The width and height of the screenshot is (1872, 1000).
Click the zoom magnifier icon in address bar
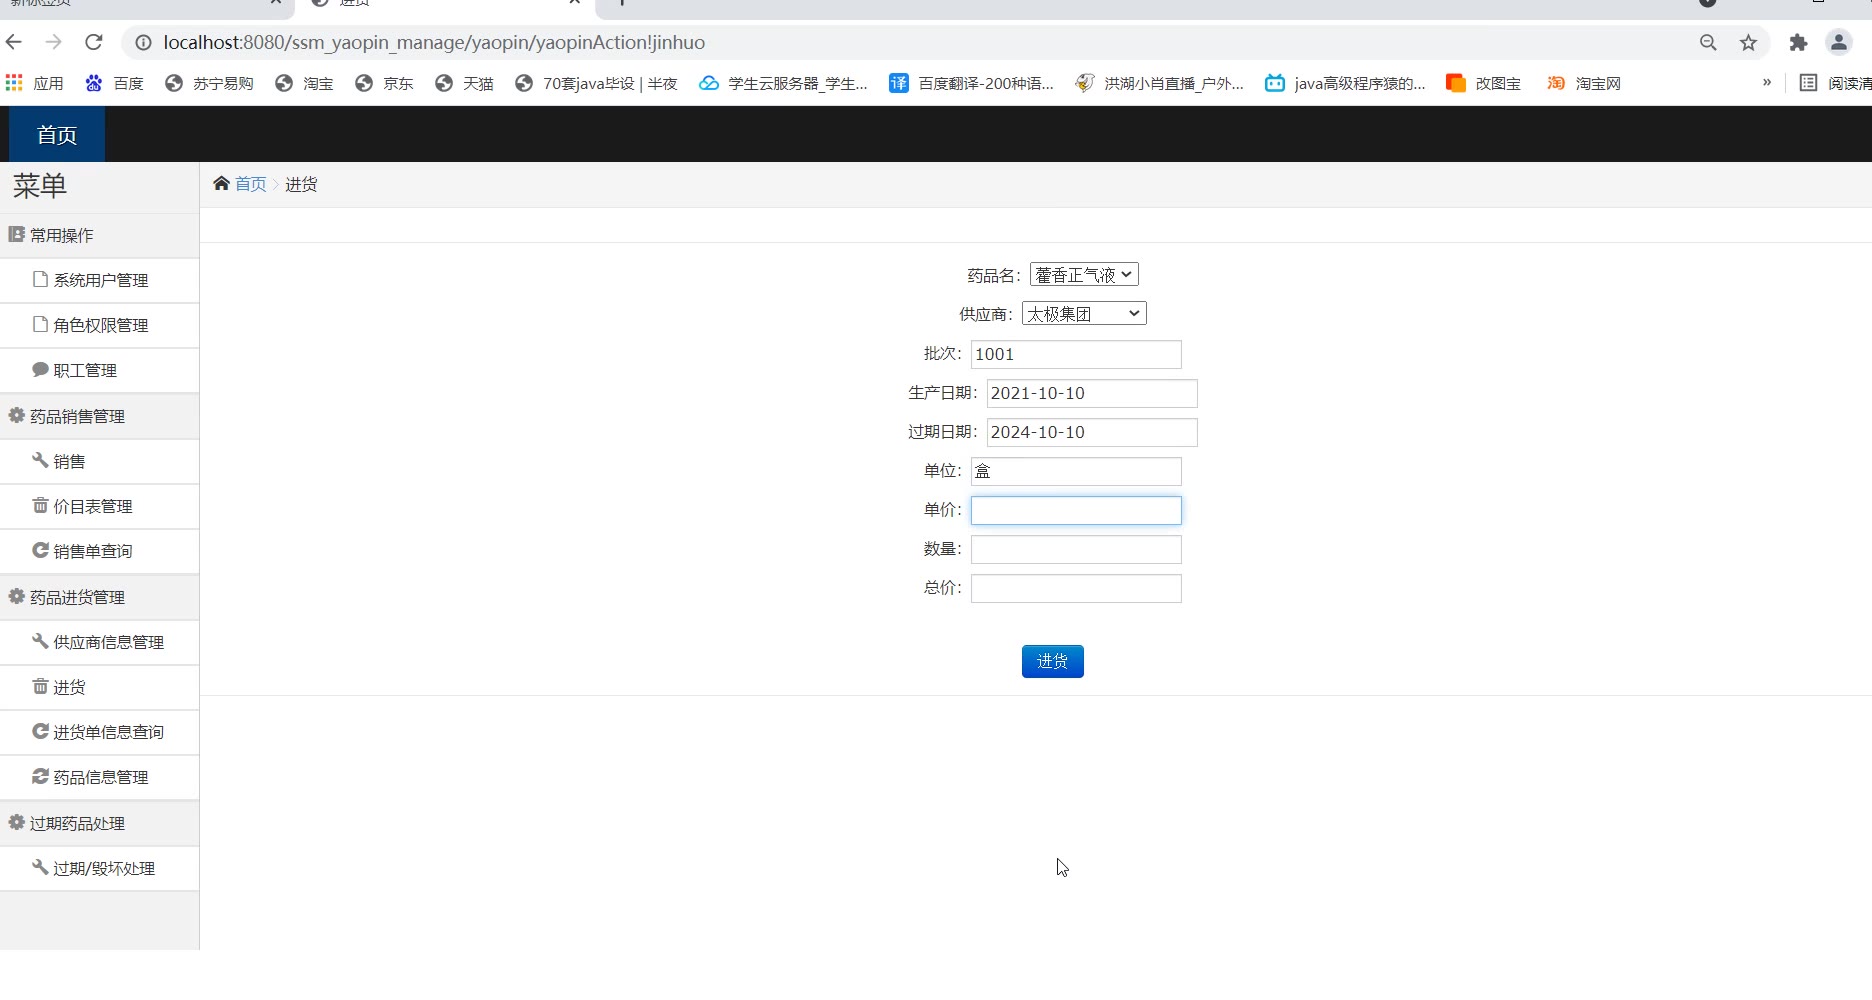click(1708, 42)
